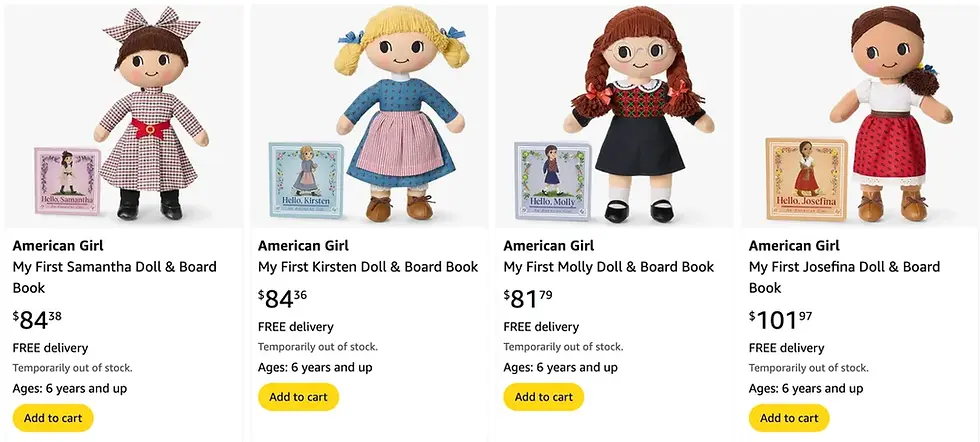The image size is (980, 442).
Task: Open My First Kirsten Doll title link
Action: click(x=368, y=267)
